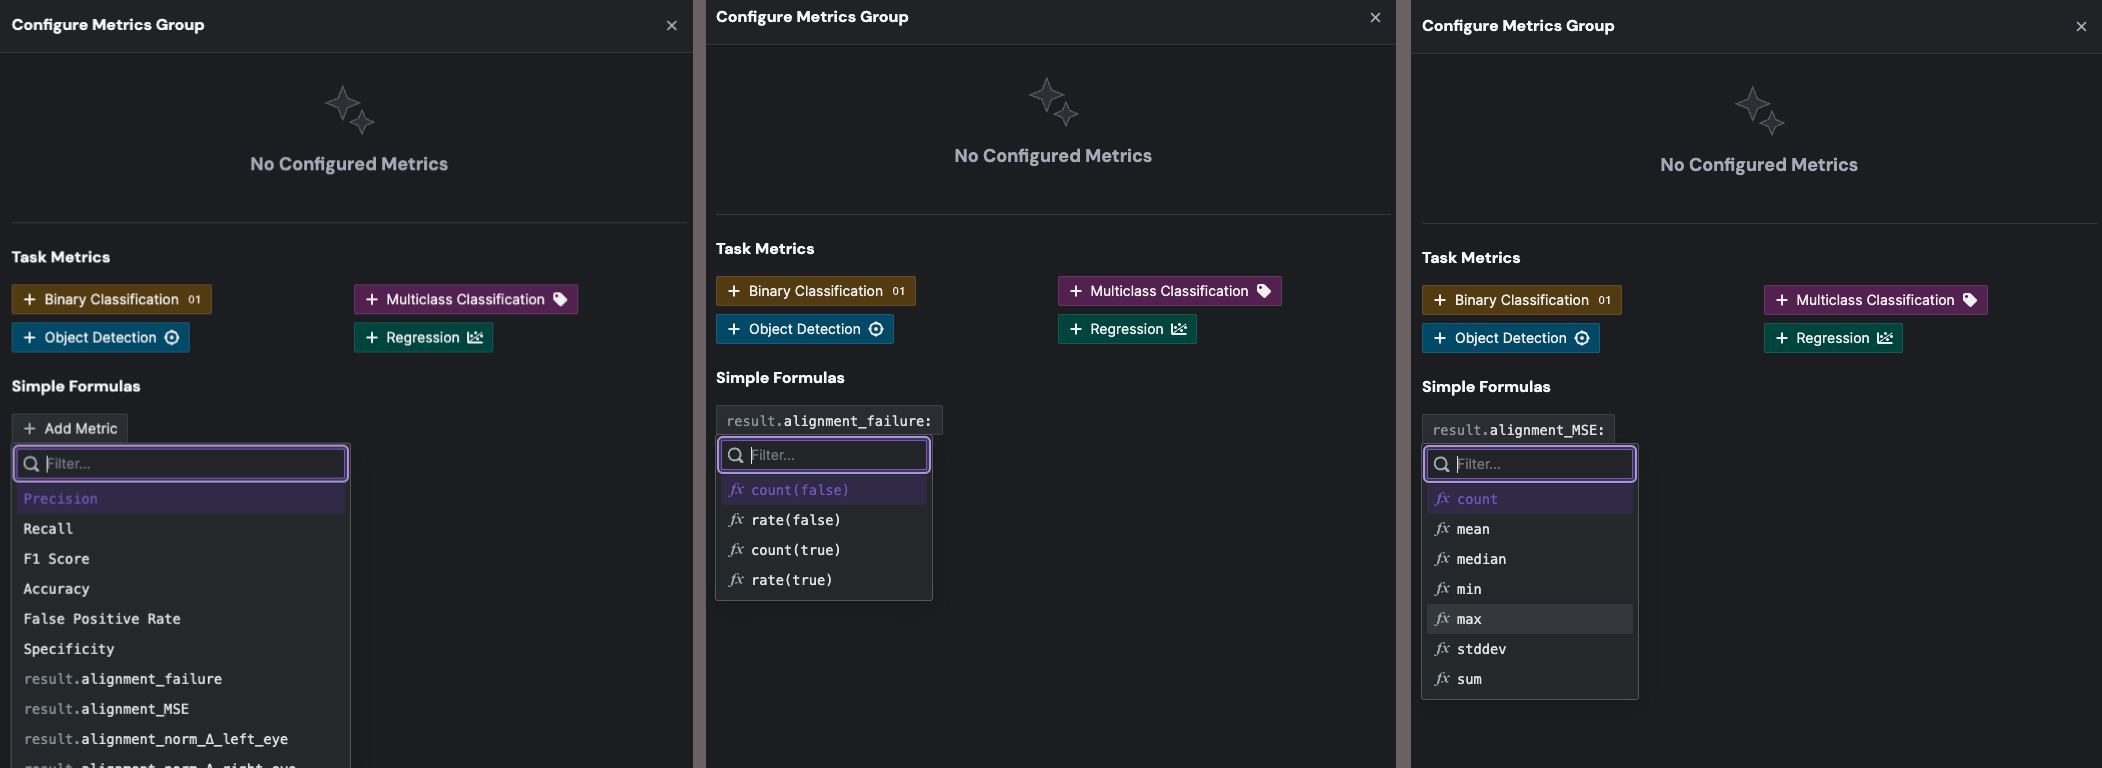The width and height of the screenshot is (2102, 768).
Task: Add Multiclass Classification metrics in middle panel
Action: 1170,291
